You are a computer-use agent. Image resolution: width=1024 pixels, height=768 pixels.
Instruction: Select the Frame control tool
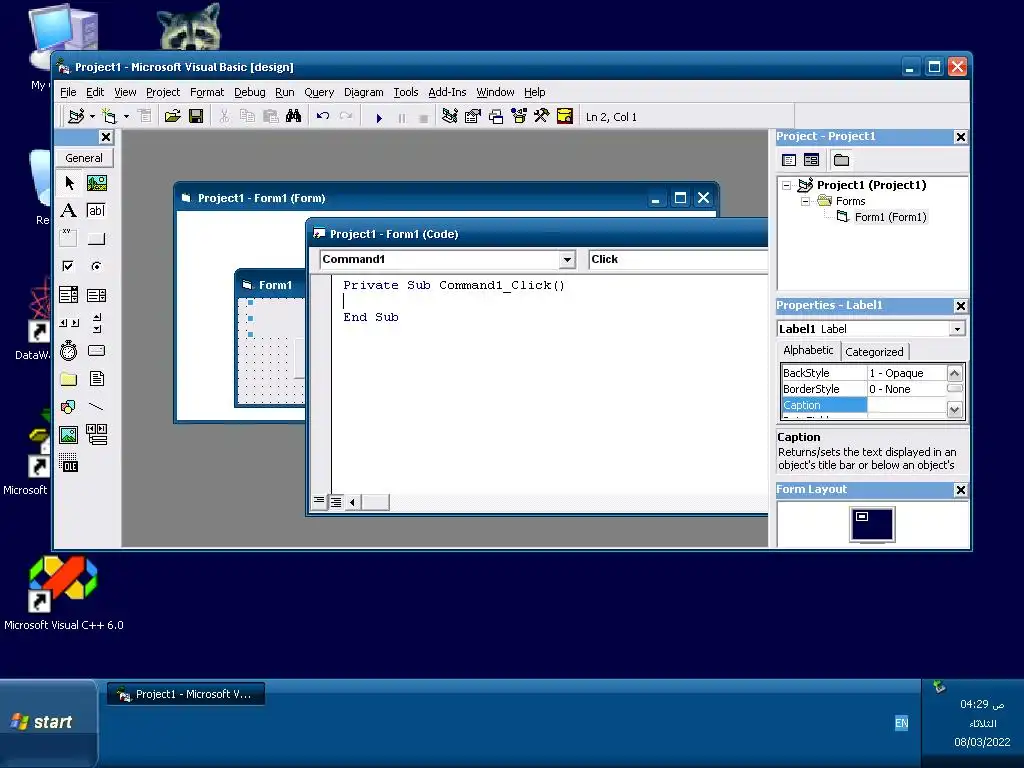coord(69,238)
